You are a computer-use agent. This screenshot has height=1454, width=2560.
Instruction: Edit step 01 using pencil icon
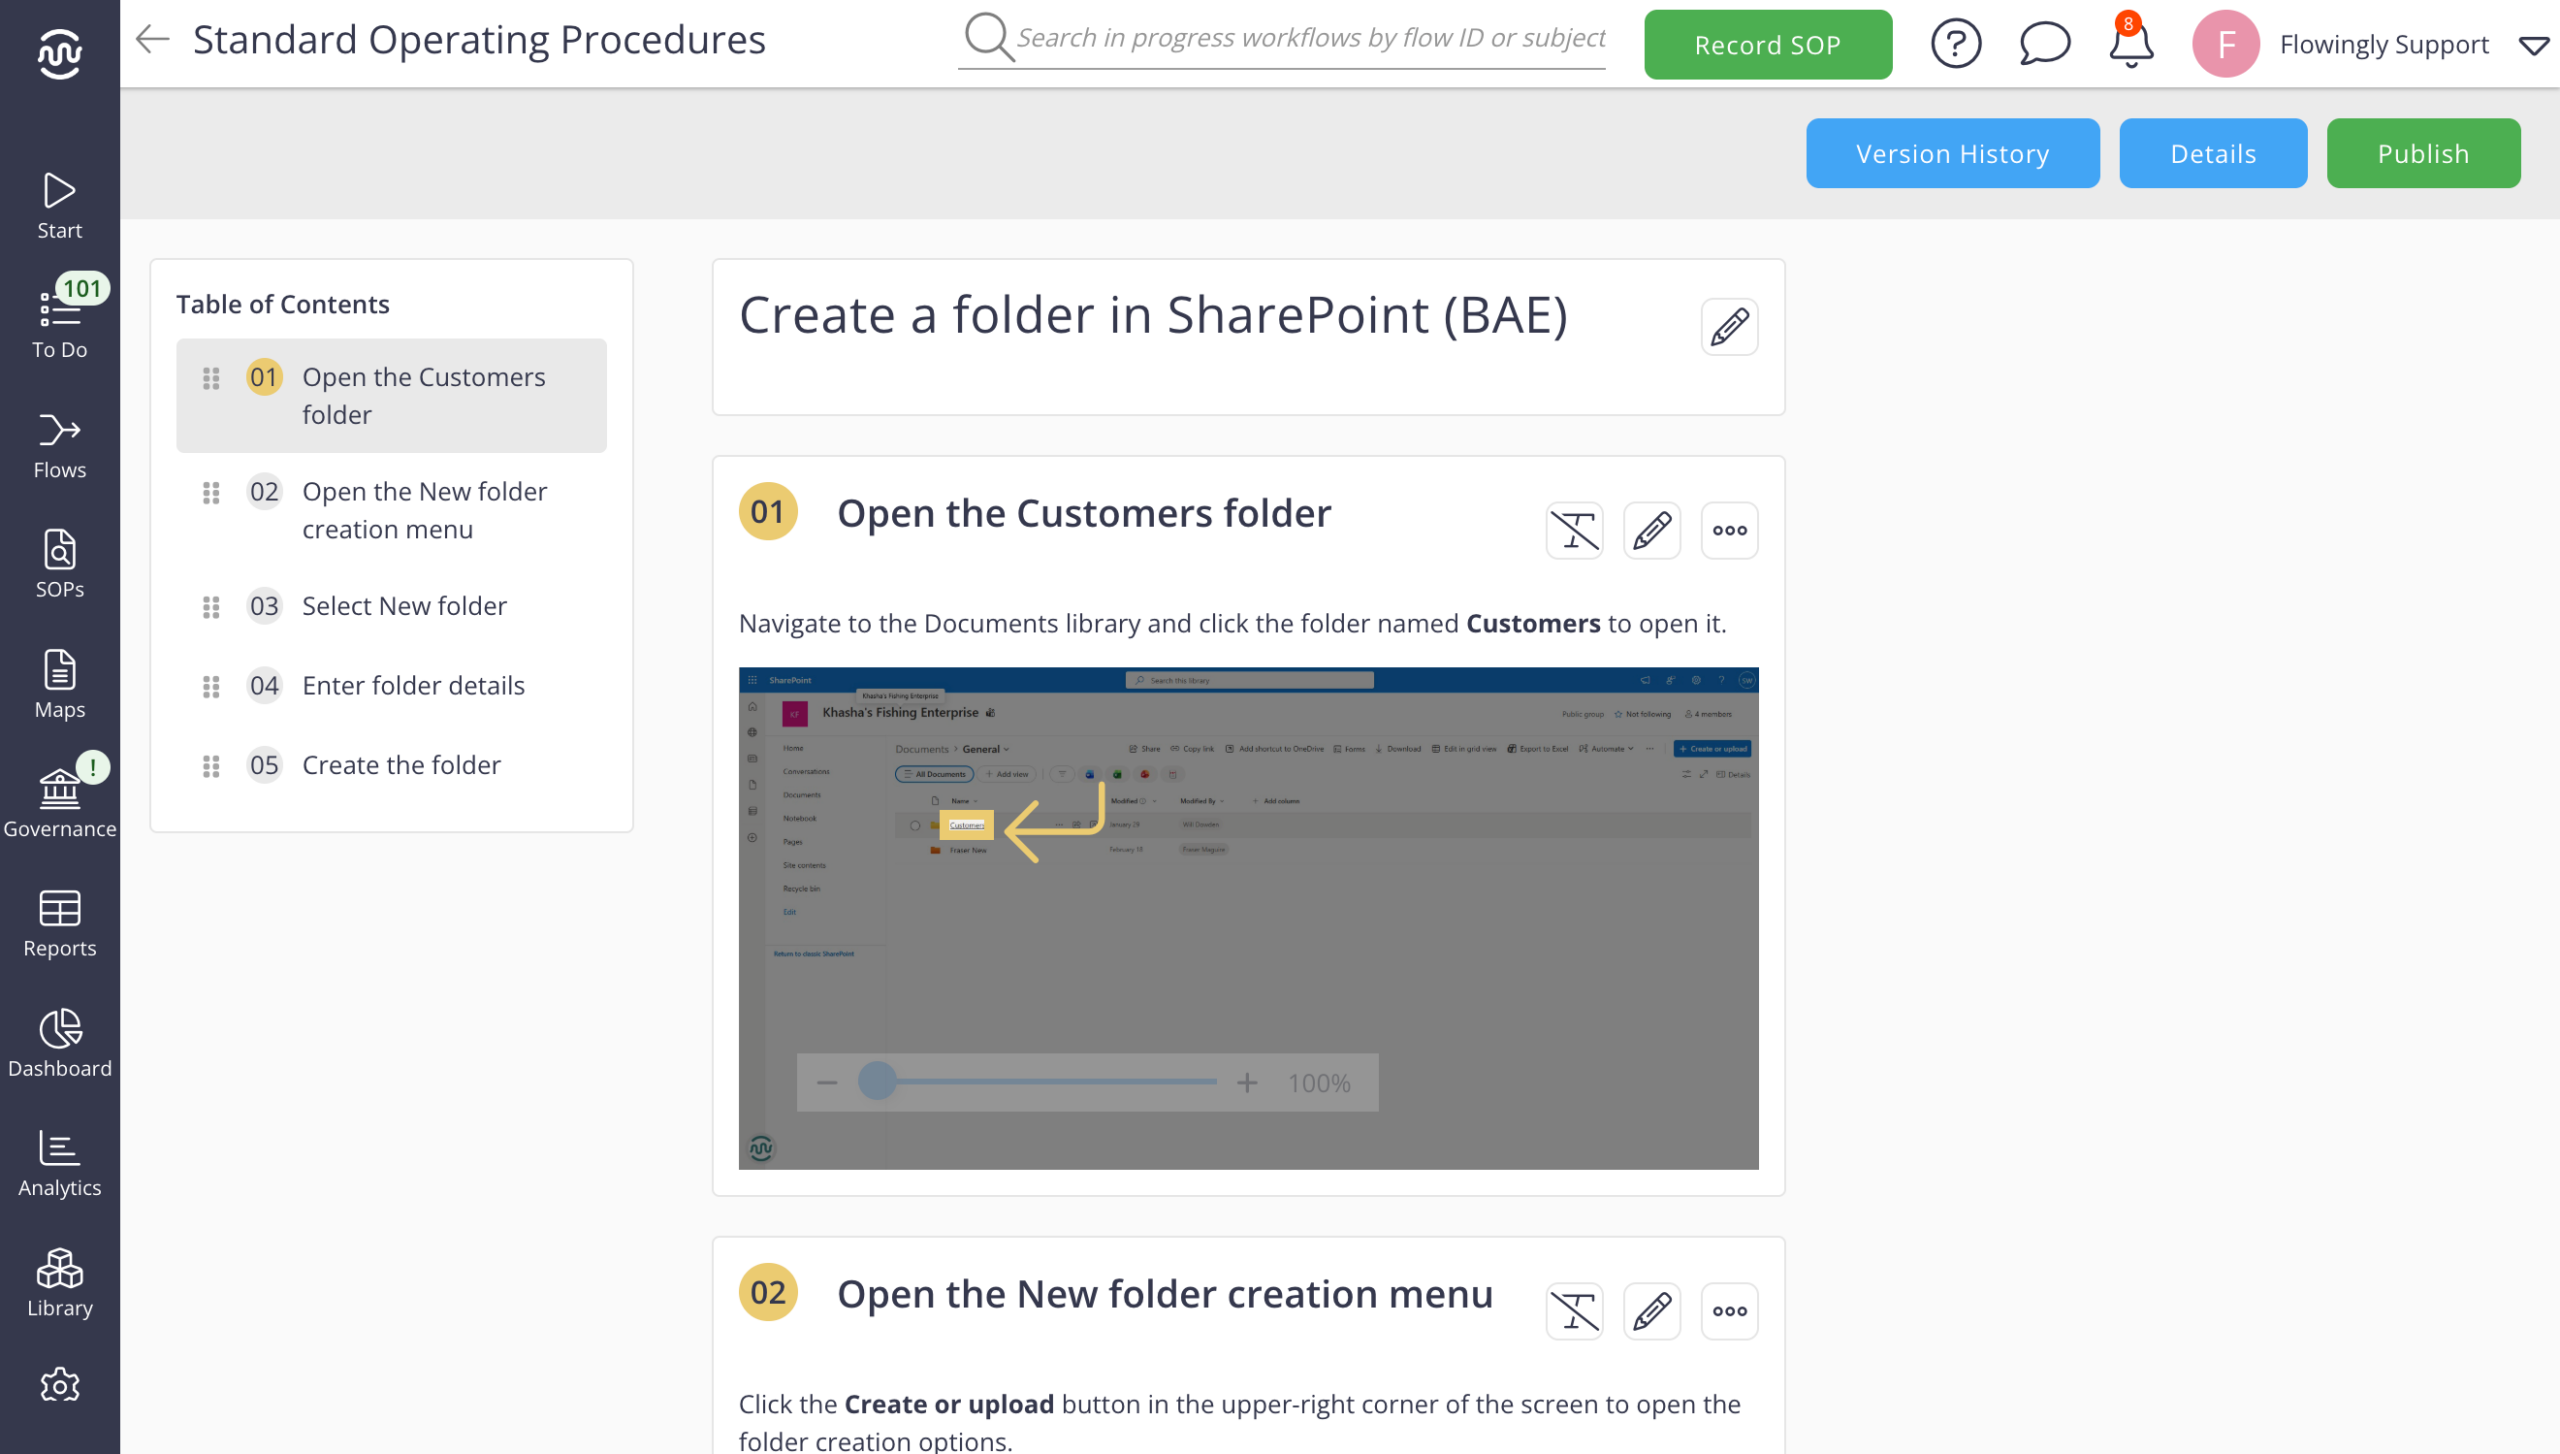[1651, 530]
